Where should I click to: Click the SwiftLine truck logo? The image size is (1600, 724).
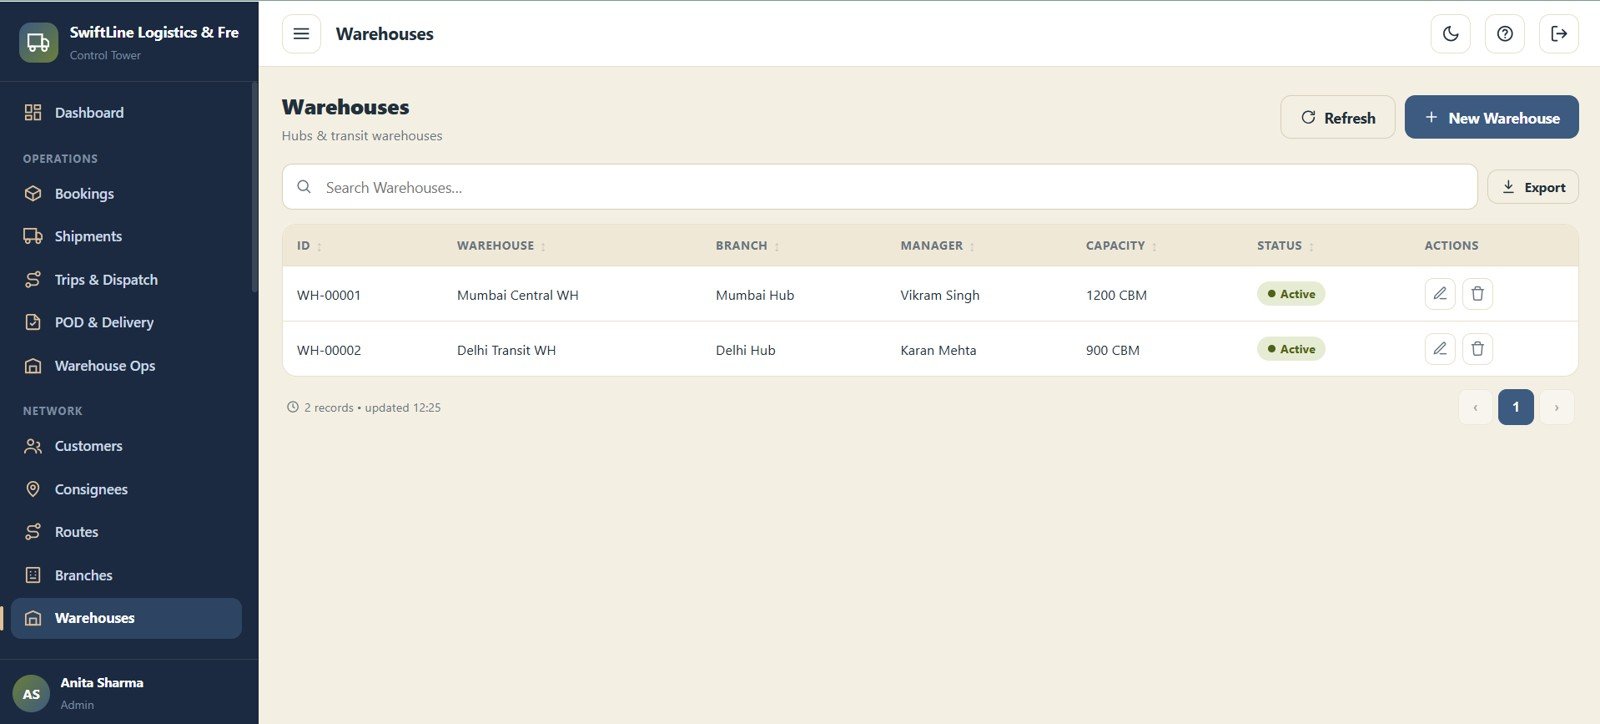point(38,42)
